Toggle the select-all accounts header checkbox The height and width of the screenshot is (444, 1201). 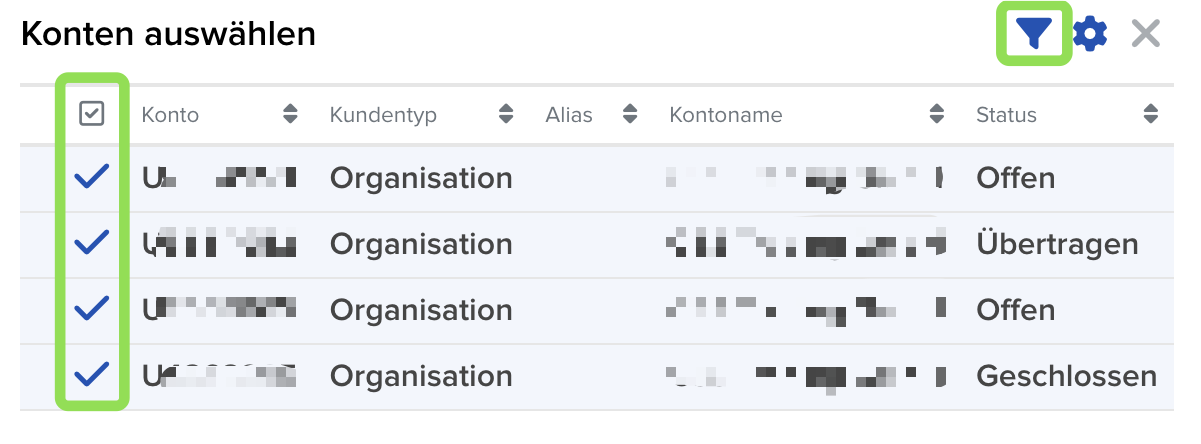(x=92, y=115)
